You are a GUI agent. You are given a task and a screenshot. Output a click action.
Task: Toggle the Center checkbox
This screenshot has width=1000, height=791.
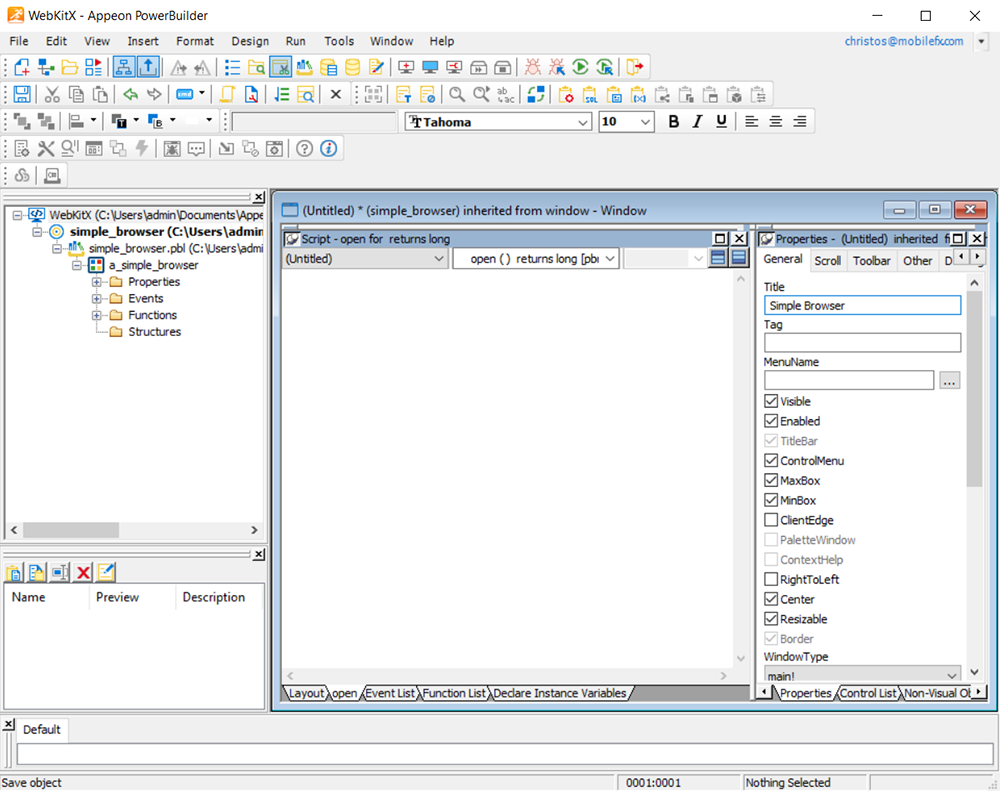pyautogui.click(x=771, y=599)
